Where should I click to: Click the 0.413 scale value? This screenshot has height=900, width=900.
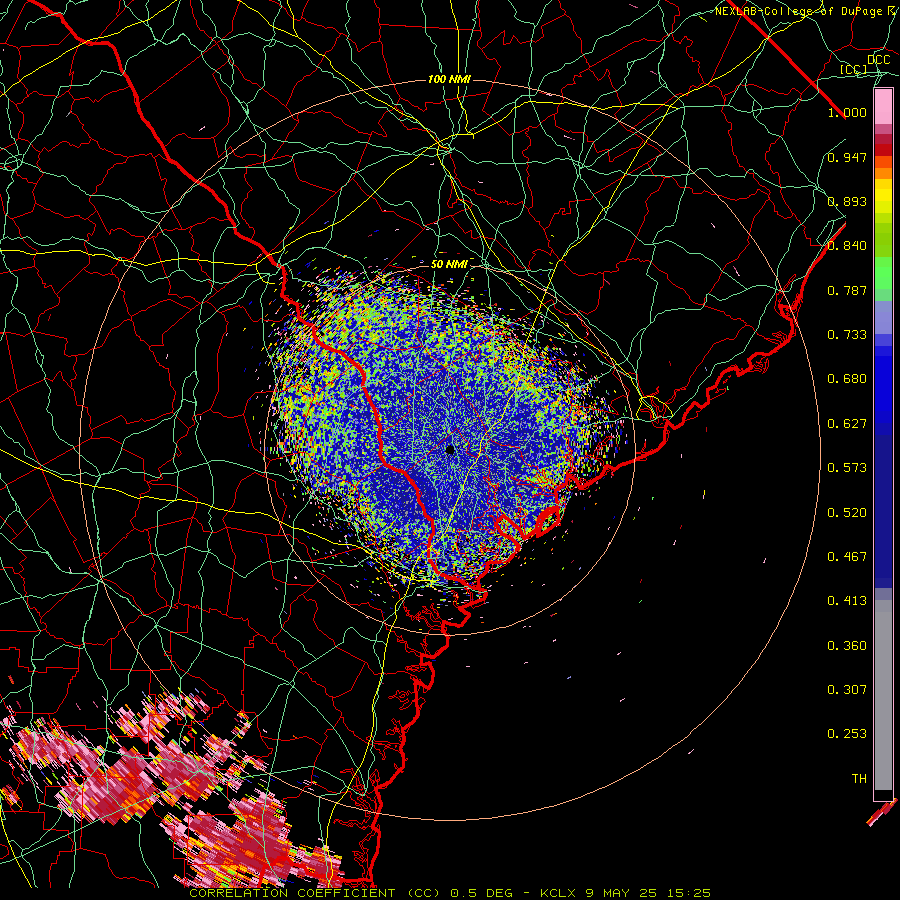click(x=847, y=601)
